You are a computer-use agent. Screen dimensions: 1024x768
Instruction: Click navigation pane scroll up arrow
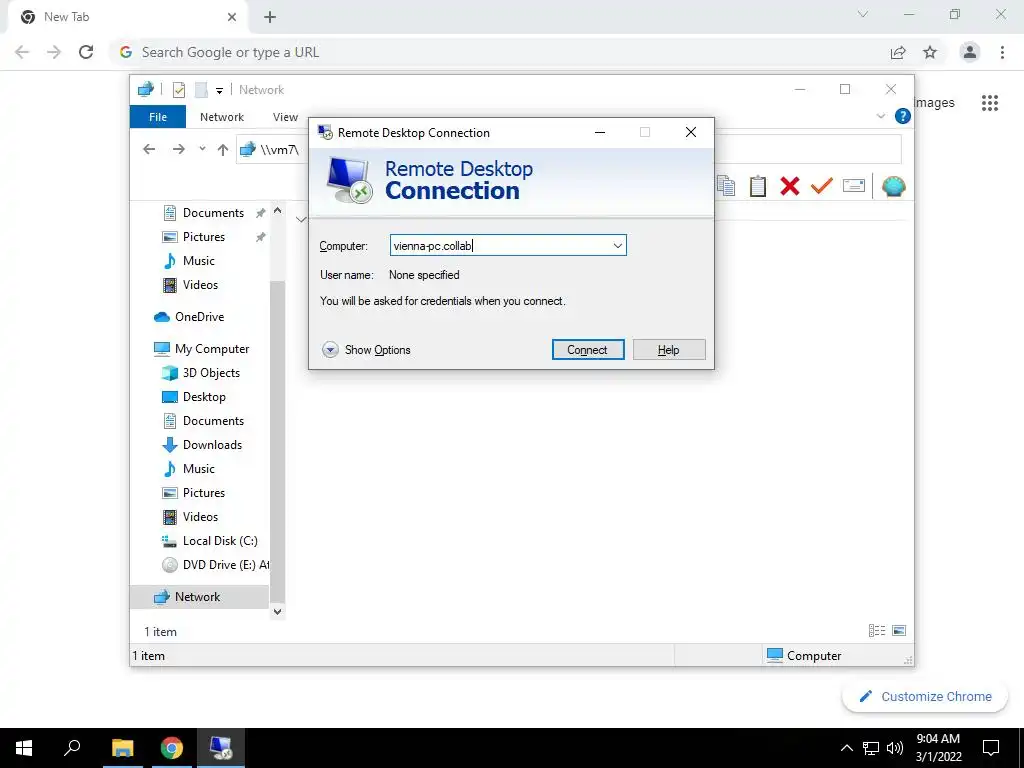click(x=278, y=210)
